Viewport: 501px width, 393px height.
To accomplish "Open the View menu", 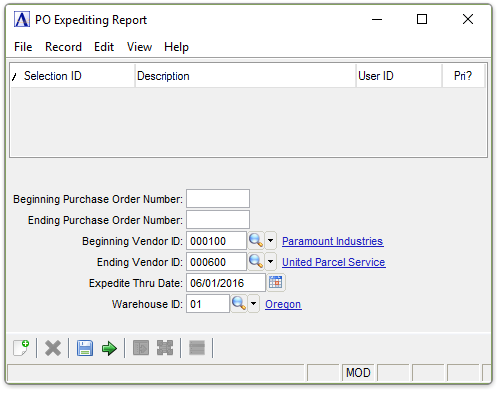I will (139, 47).
